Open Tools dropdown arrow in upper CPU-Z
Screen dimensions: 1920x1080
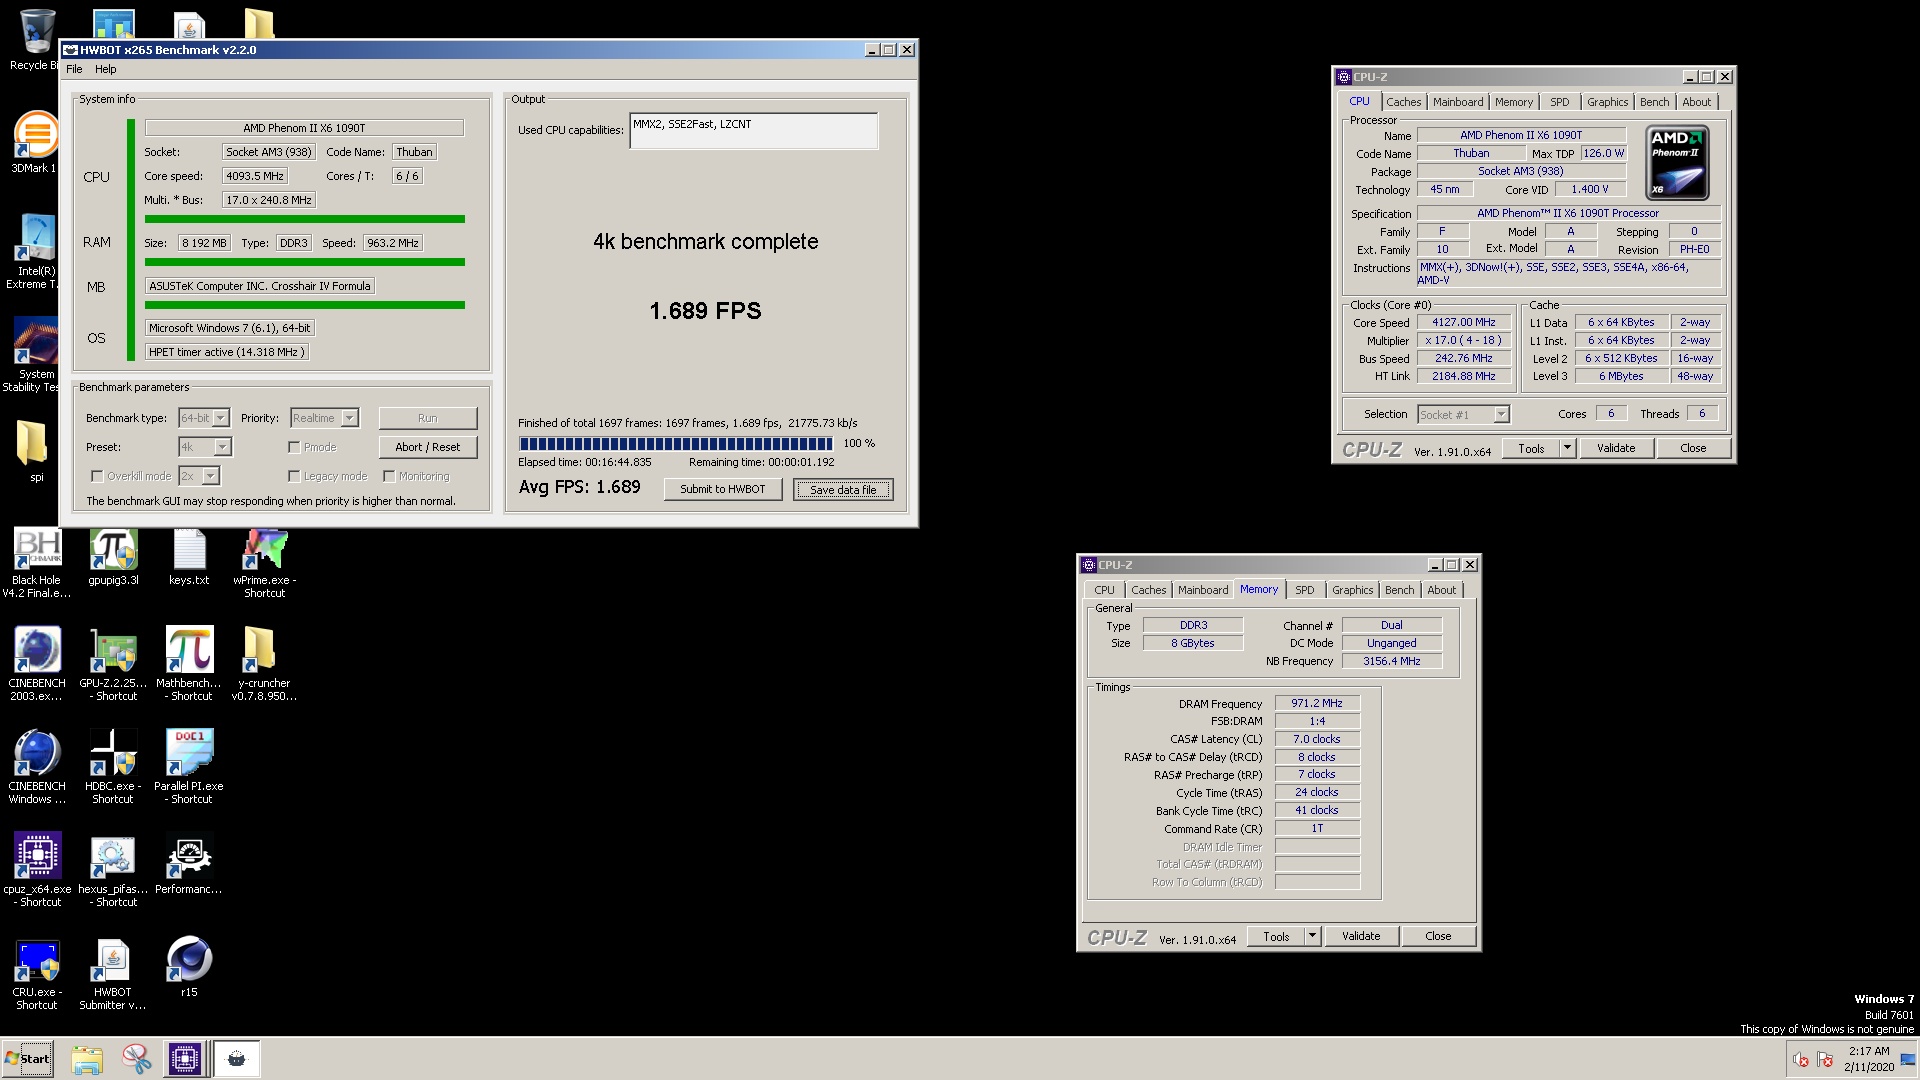click(x=1567, y=448)
